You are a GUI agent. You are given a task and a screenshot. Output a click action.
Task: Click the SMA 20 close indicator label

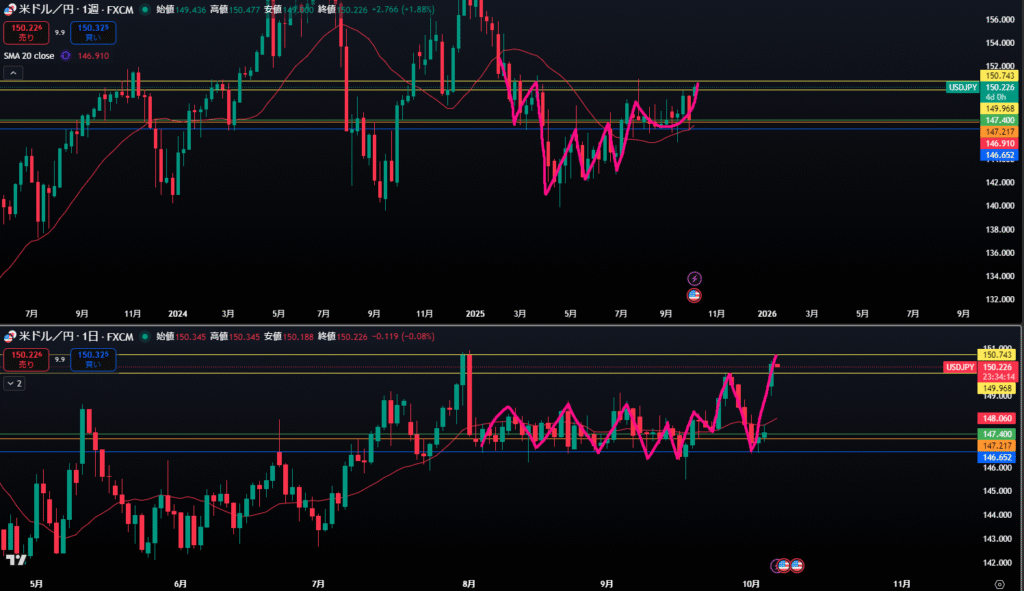pyautogui.click(x=30, y=56)
